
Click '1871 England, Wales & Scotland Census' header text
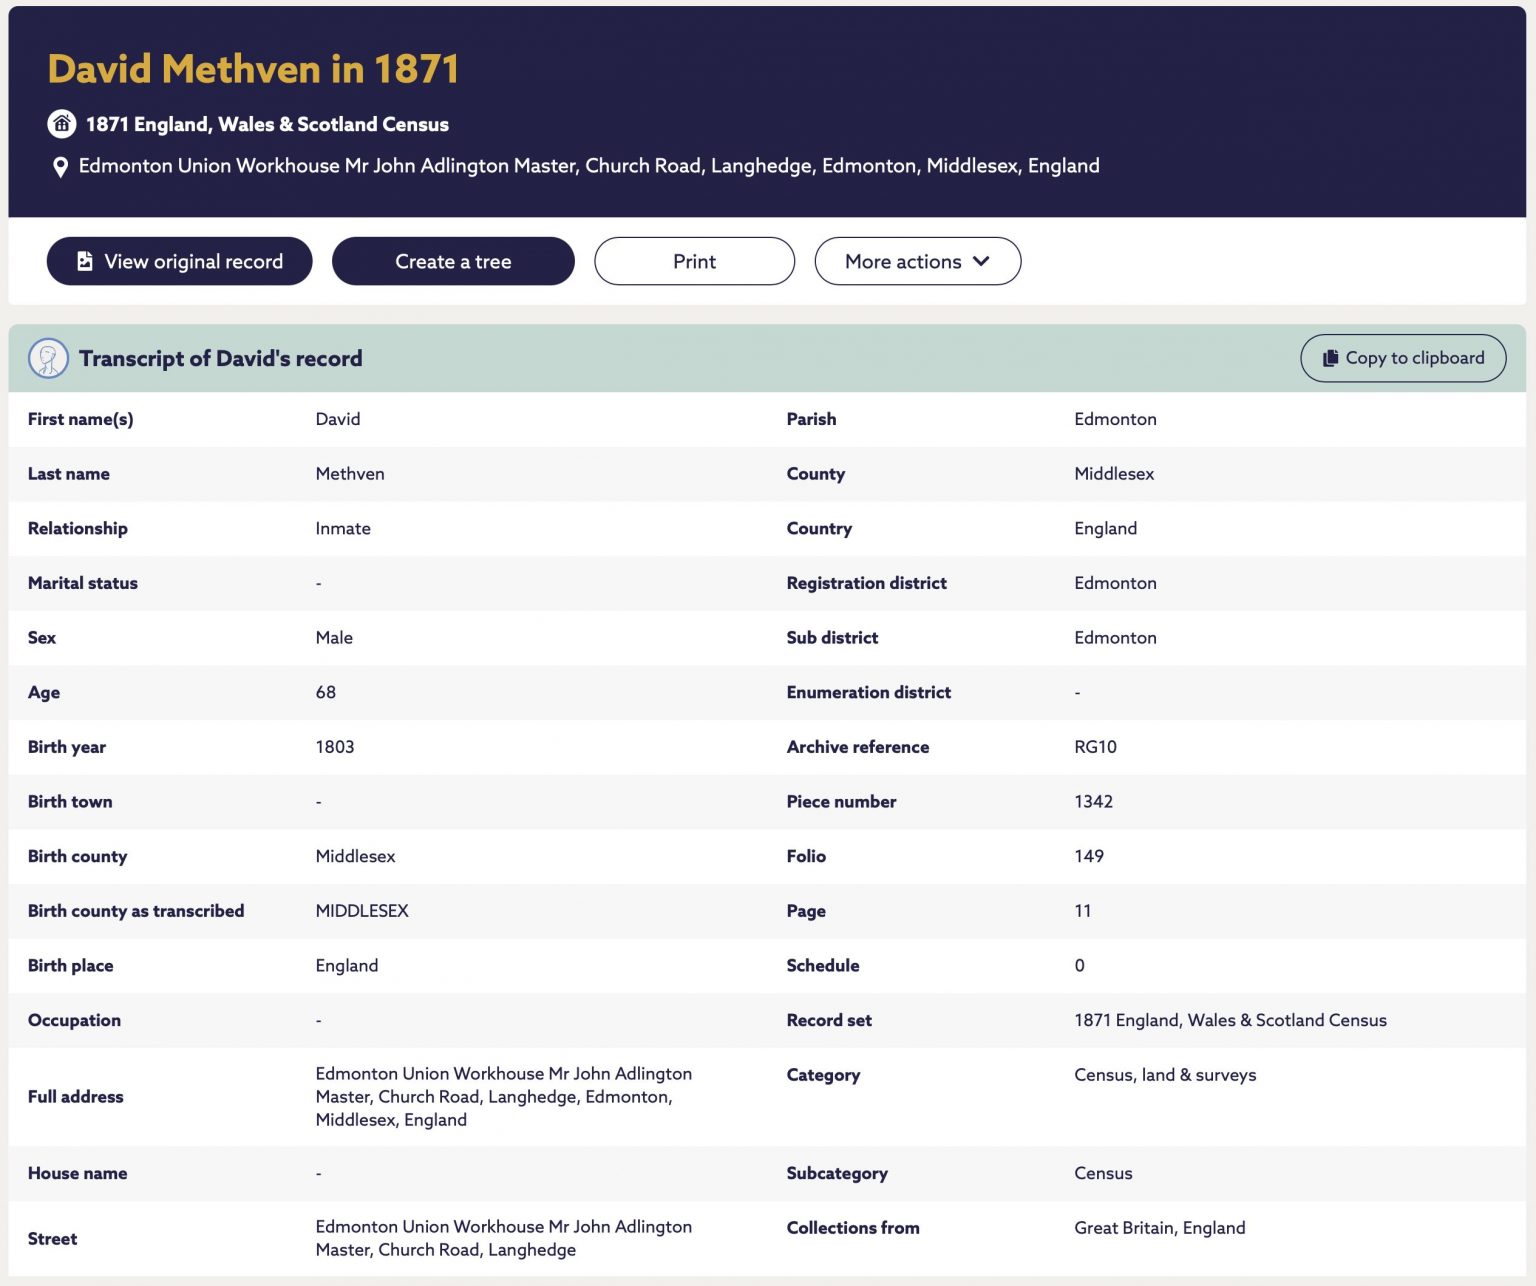267,124
